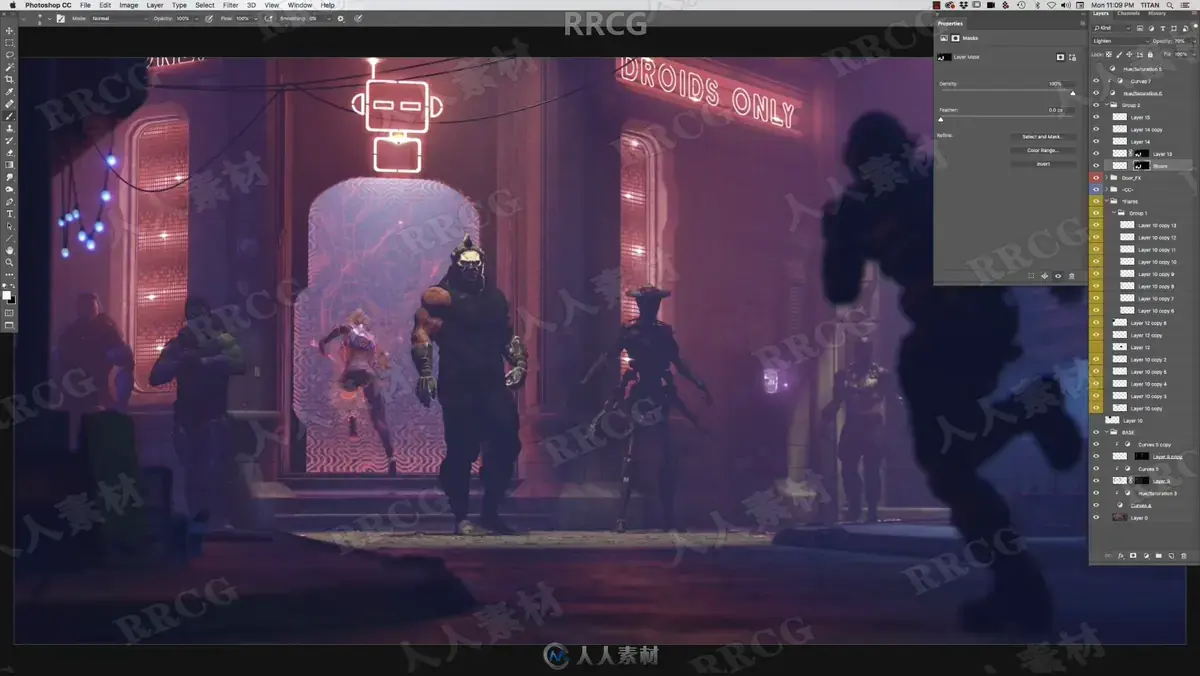
Task: Collapse the Group 1 folder
Action: (x=1114, y=213)
